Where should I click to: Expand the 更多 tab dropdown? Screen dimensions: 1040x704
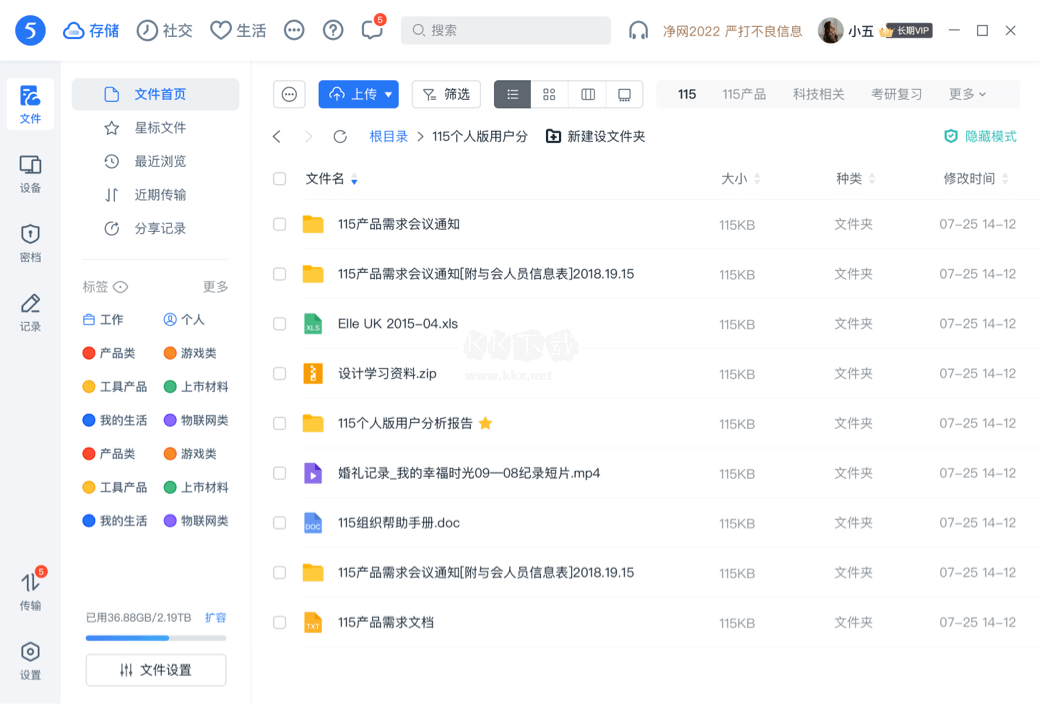point(966,94)
